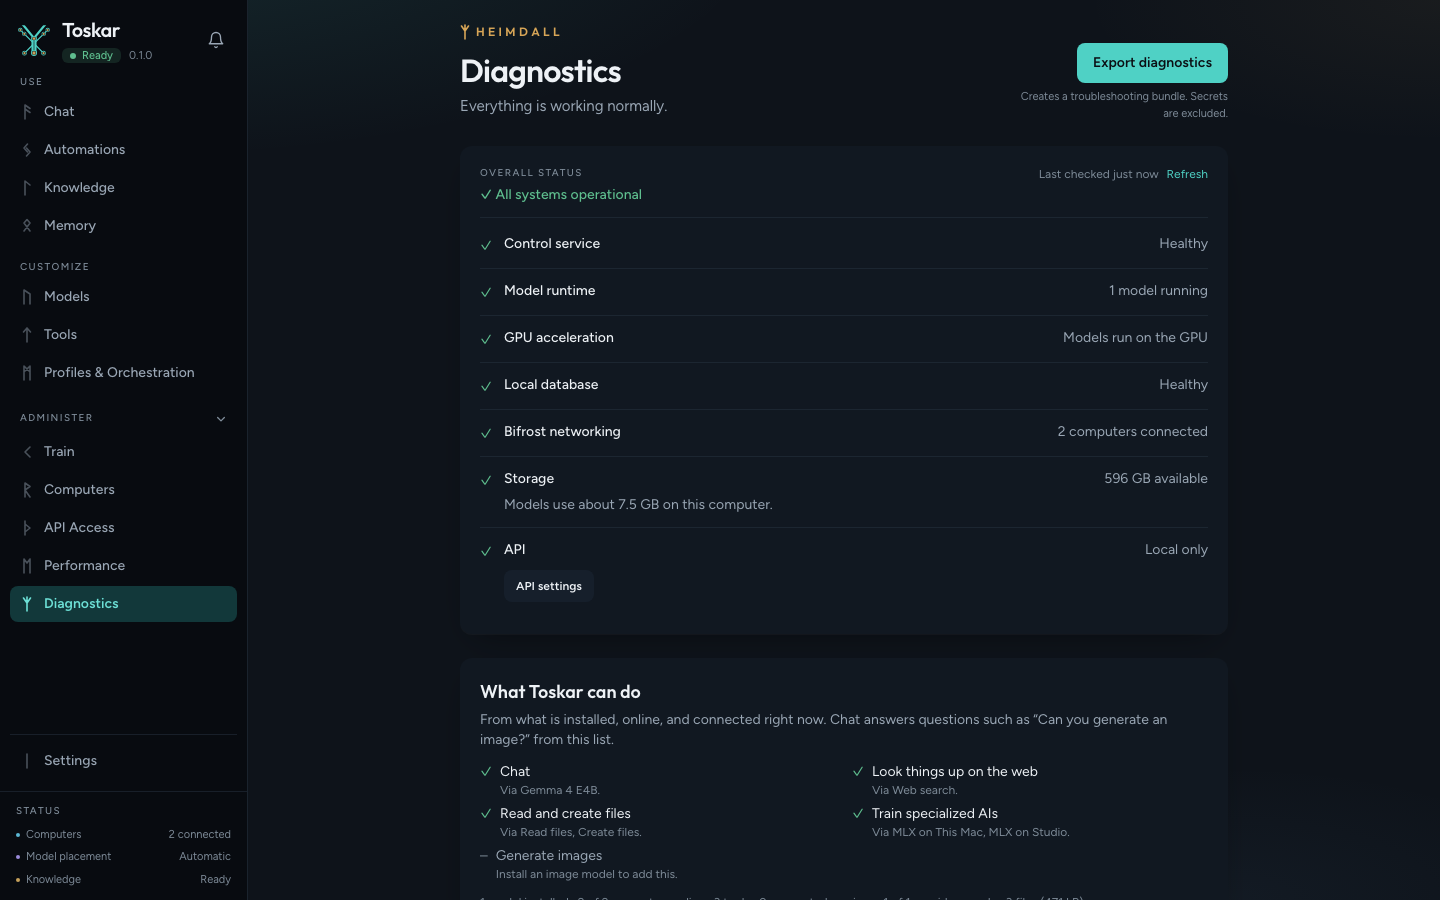Open notifications bell
The height and width of the screenshot is (900, 1440).
[216, 40]
